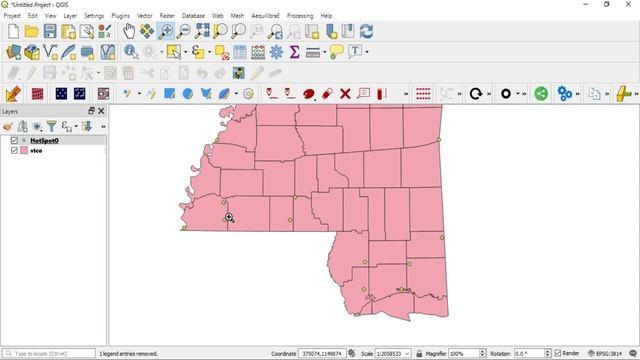Viewport: 640px width, 360px height.
Task: Open the Scale dropdown
Action: 407,353
